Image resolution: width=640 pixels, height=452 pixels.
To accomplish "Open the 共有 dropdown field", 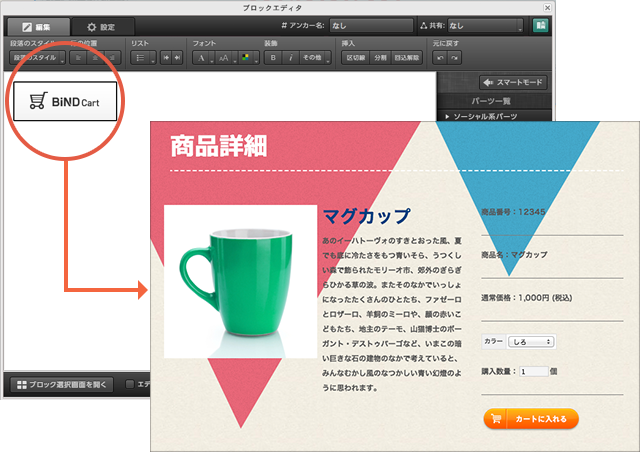I will (484, 25).
